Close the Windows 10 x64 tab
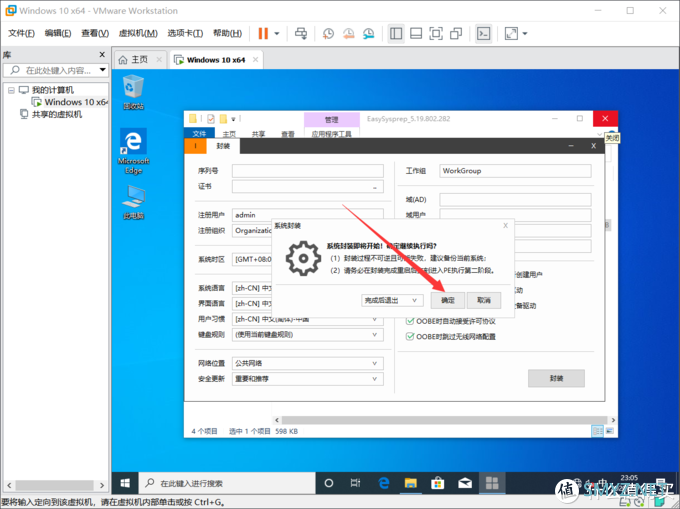This screenshot has width=680, height=509. (255, 59)
